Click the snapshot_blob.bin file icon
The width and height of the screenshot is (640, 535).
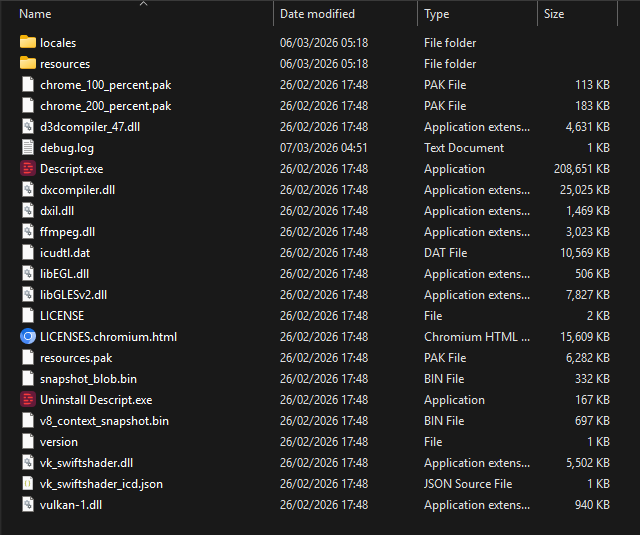click(28, 379)
